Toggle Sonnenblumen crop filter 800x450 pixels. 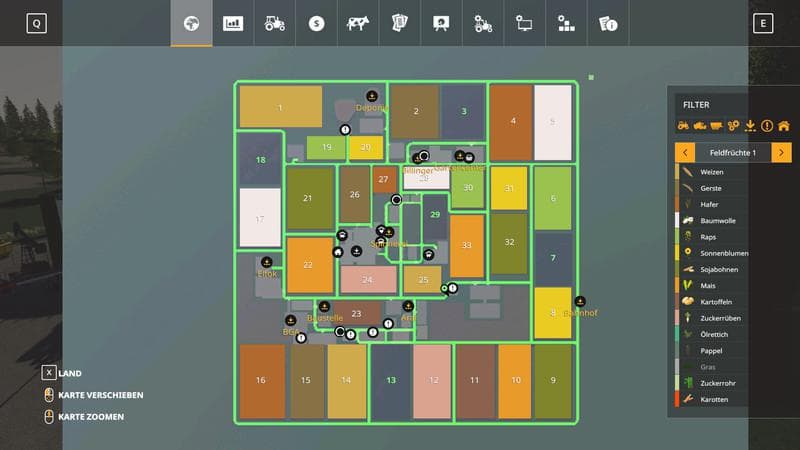(711, 253)
